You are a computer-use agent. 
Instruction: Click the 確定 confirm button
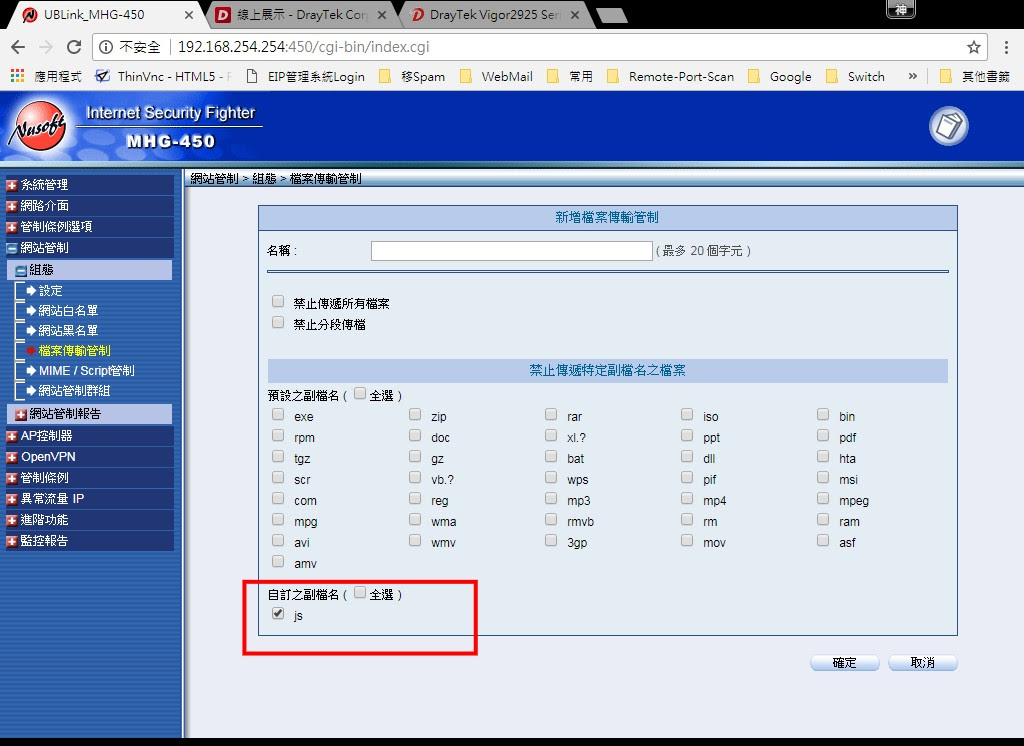(844, 663)
